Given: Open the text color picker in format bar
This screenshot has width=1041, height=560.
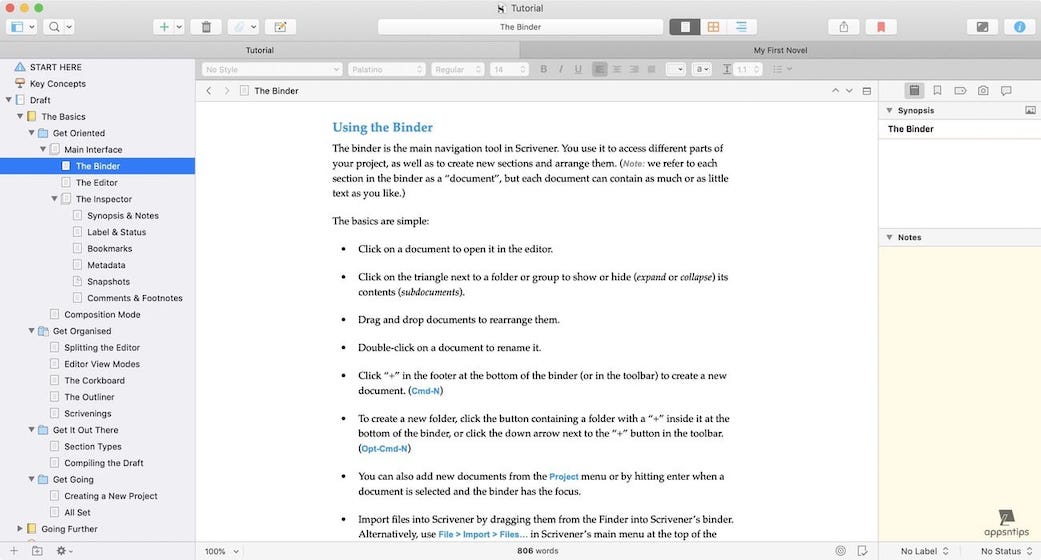Looking at the screenshot, I should (x=702, y=69).
